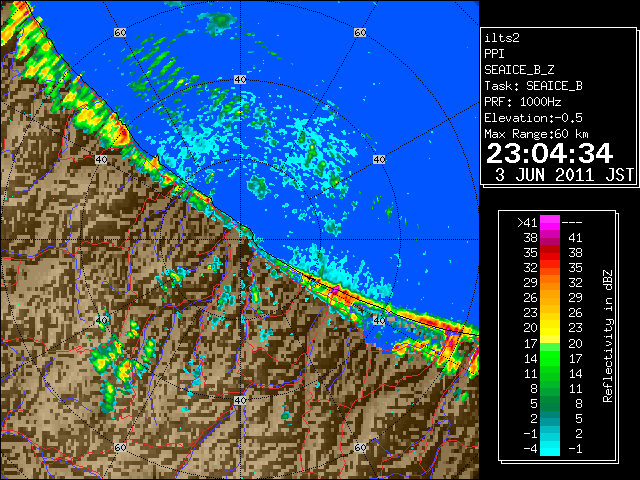The width and height of the screenshot is (640, 480).
Task: Select the '40' range label on northwest land
Action: coord(101,159)
